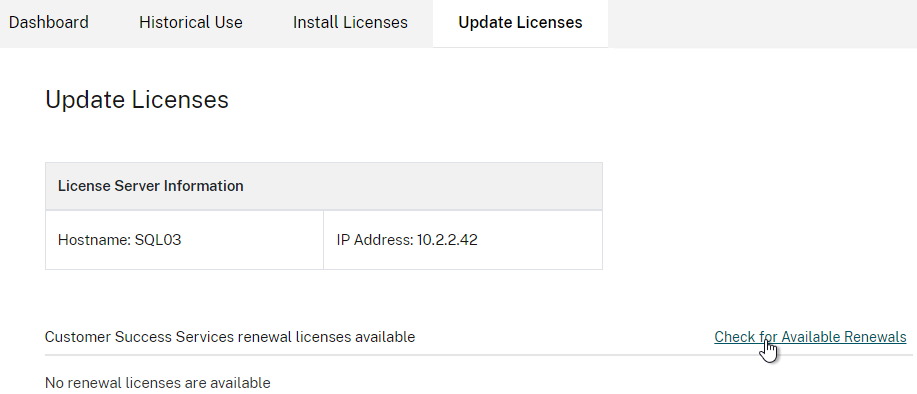This screenshot has width=917, height=394.
Task: Switch to the Historical Use tab
Action: [x=191, y=23]
